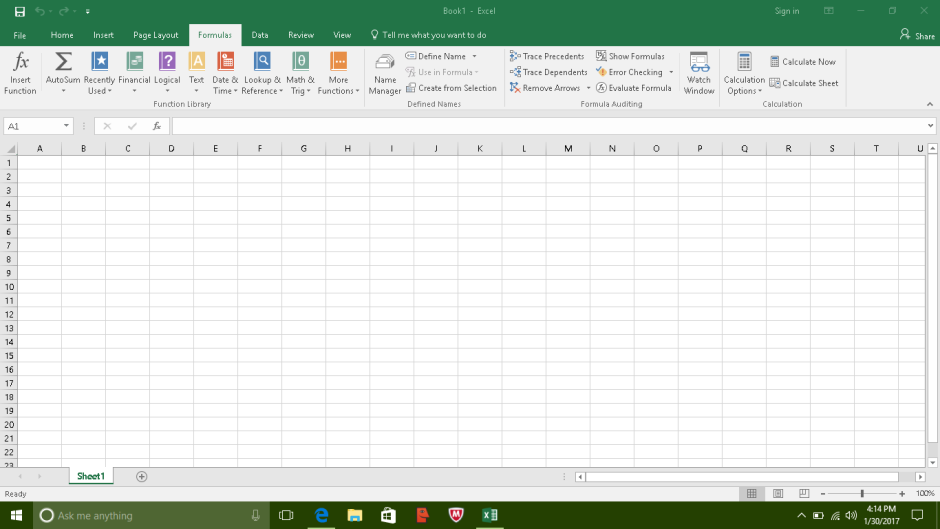This screenshot has height=529, width=940.
Task: Open the Logical functions library
Action: coord(167,73)
